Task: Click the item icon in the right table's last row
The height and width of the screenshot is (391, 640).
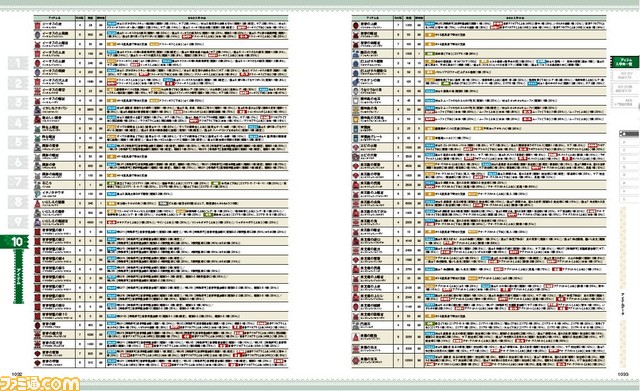Action: pos(356,360)
